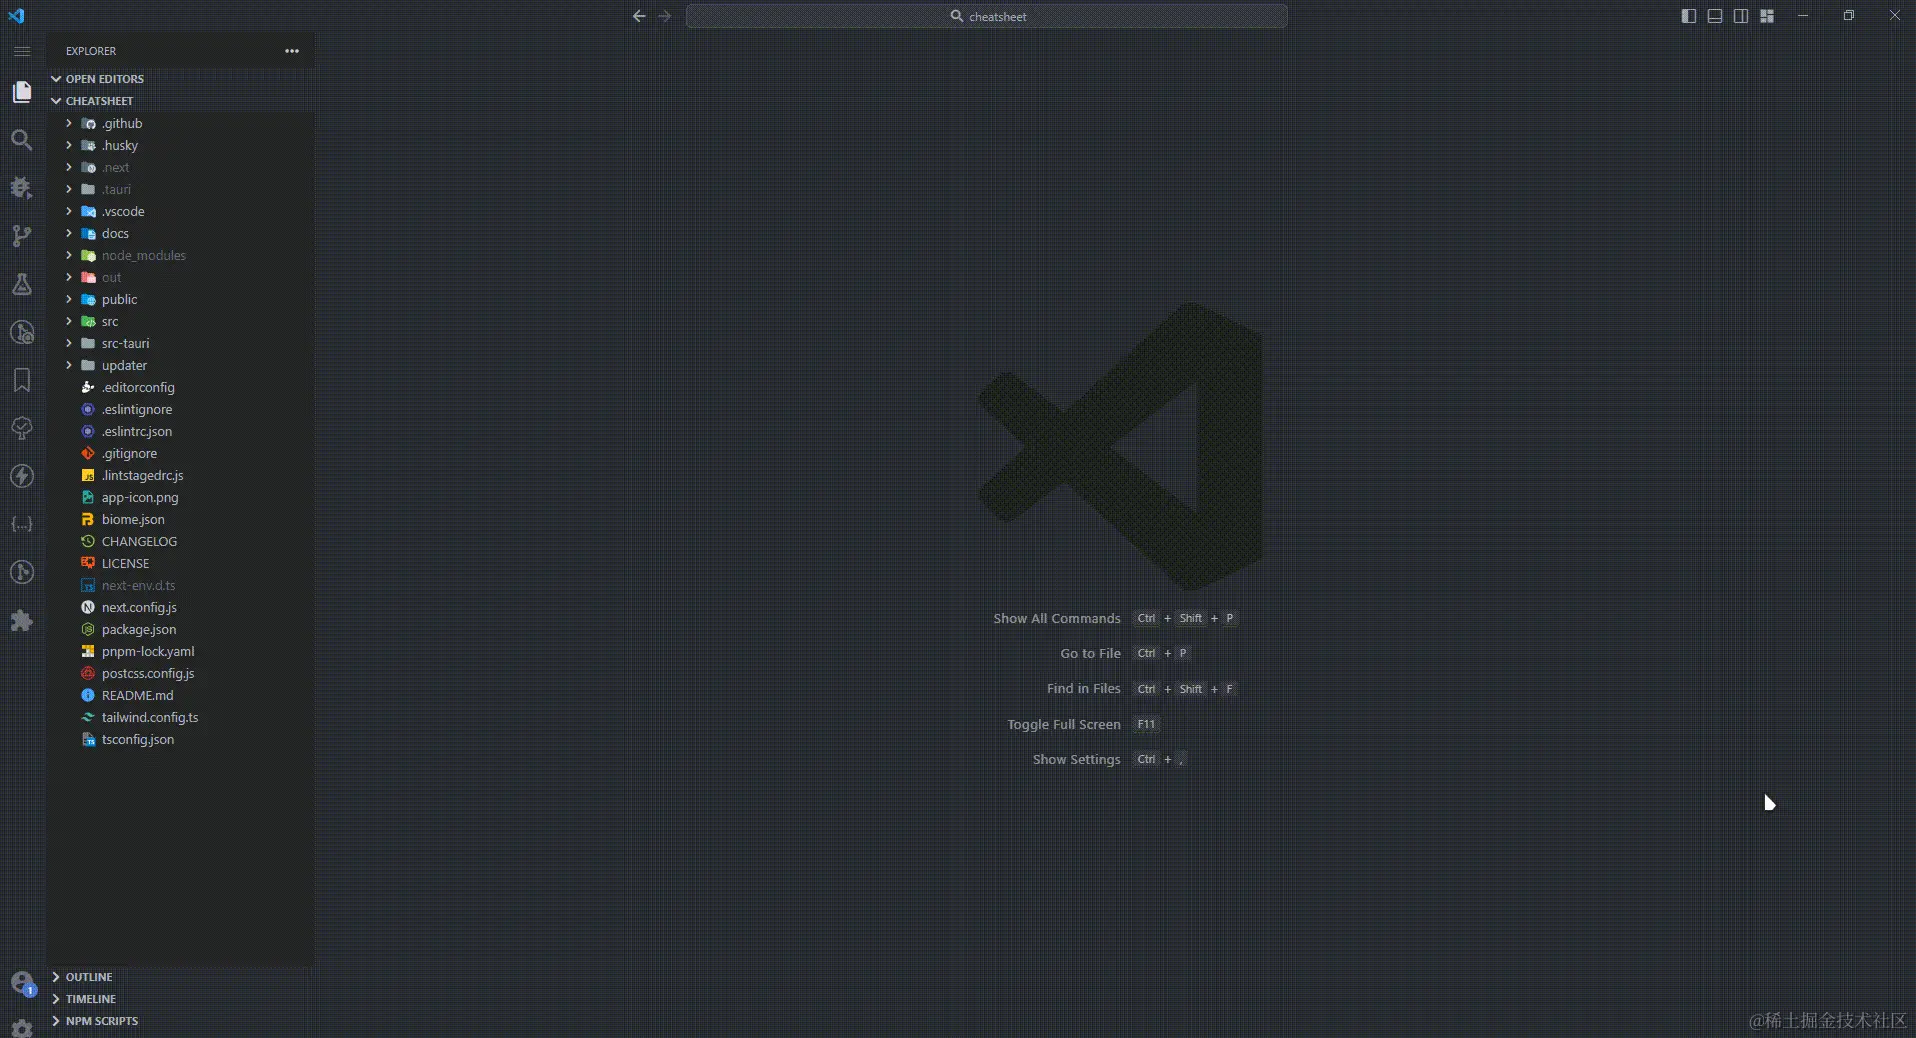Expand the .vscode folder
Viewport: 1916px width, 1038px height.
point(180,211)
